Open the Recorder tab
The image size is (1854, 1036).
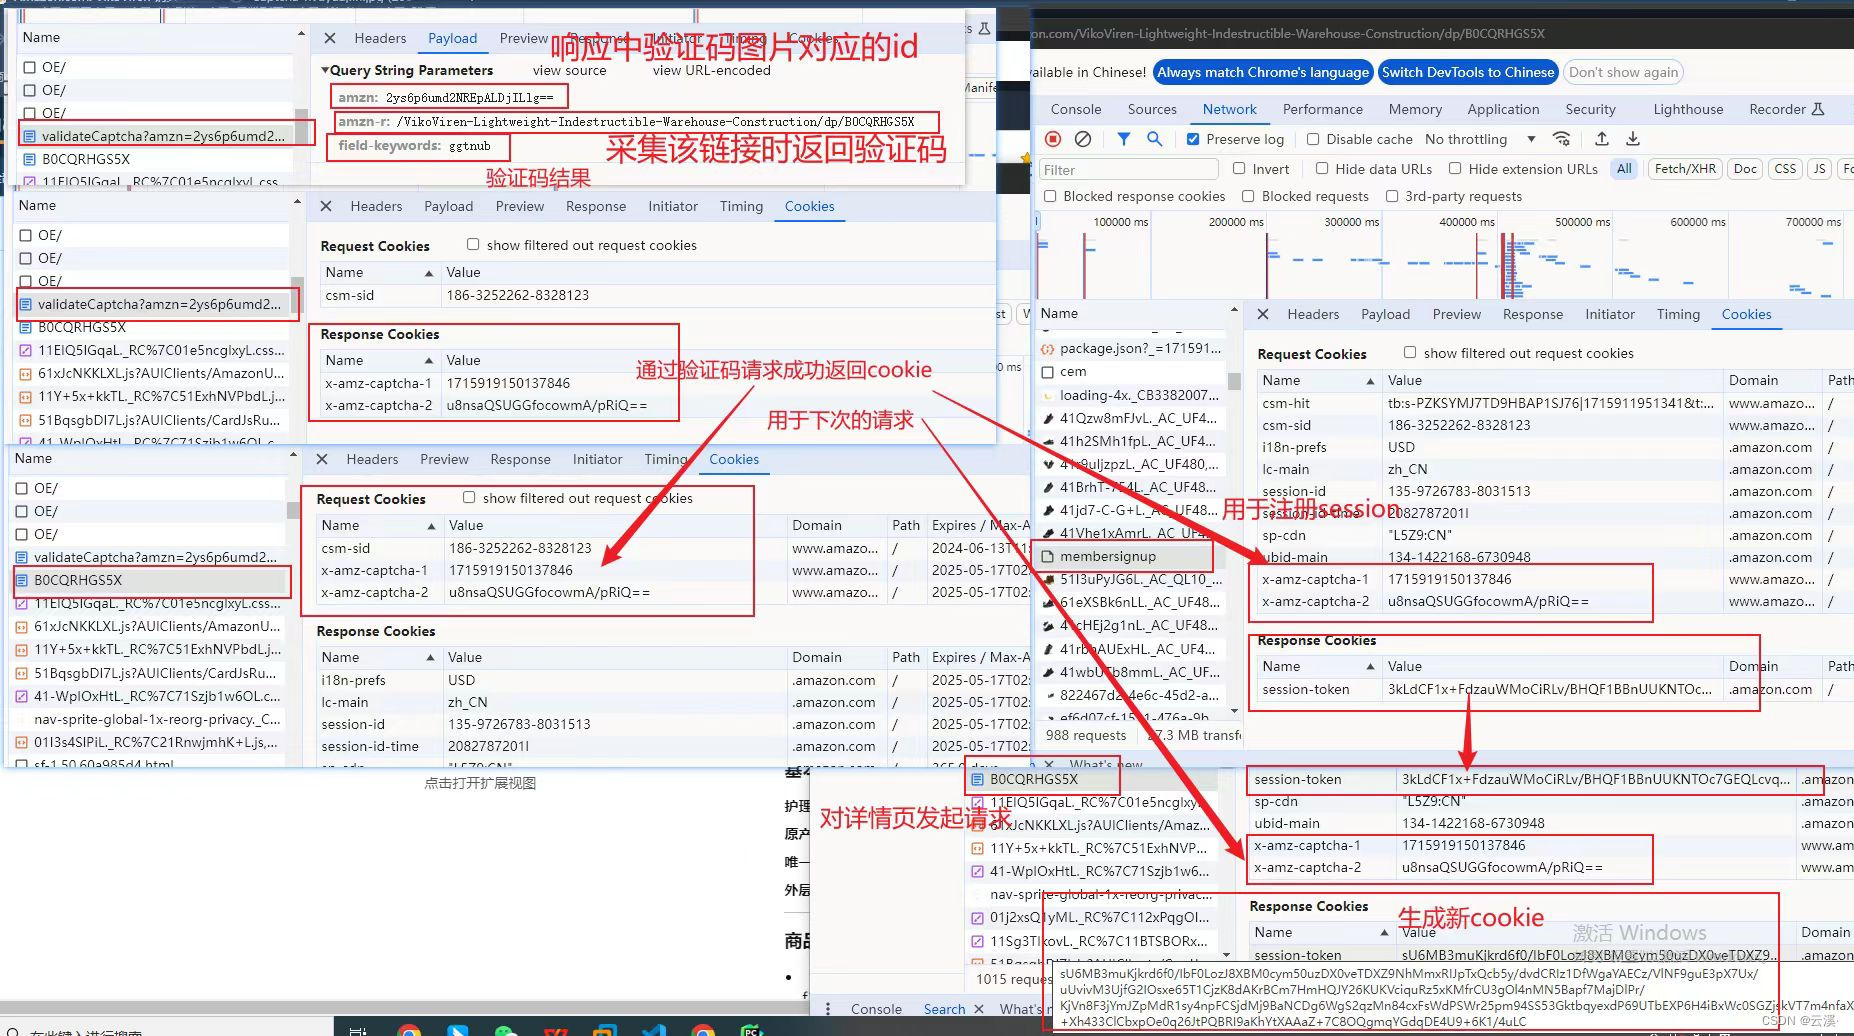coord(1786,109)
